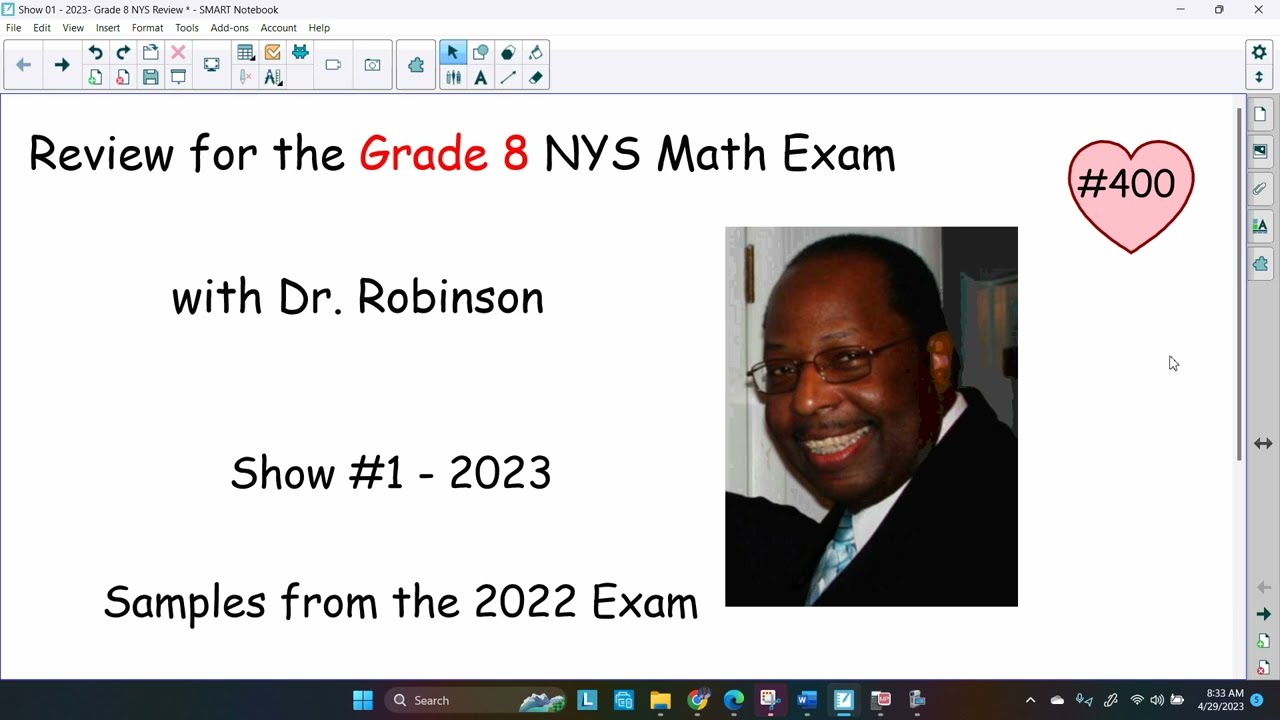Redo the last action
This screenshot has width=1280, height=720.
(x=123, y=53)
